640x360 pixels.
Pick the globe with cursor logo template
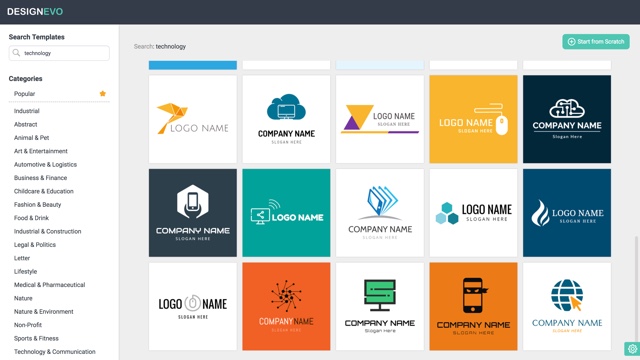click(x=567, y=306)
